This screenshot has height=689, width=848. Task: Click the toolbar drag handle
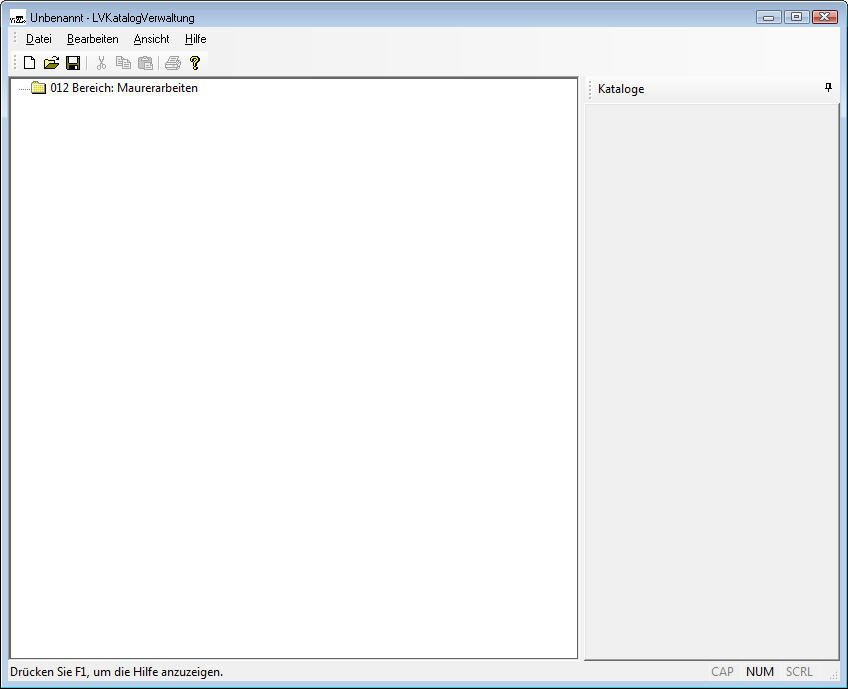[x=15, y=63]
